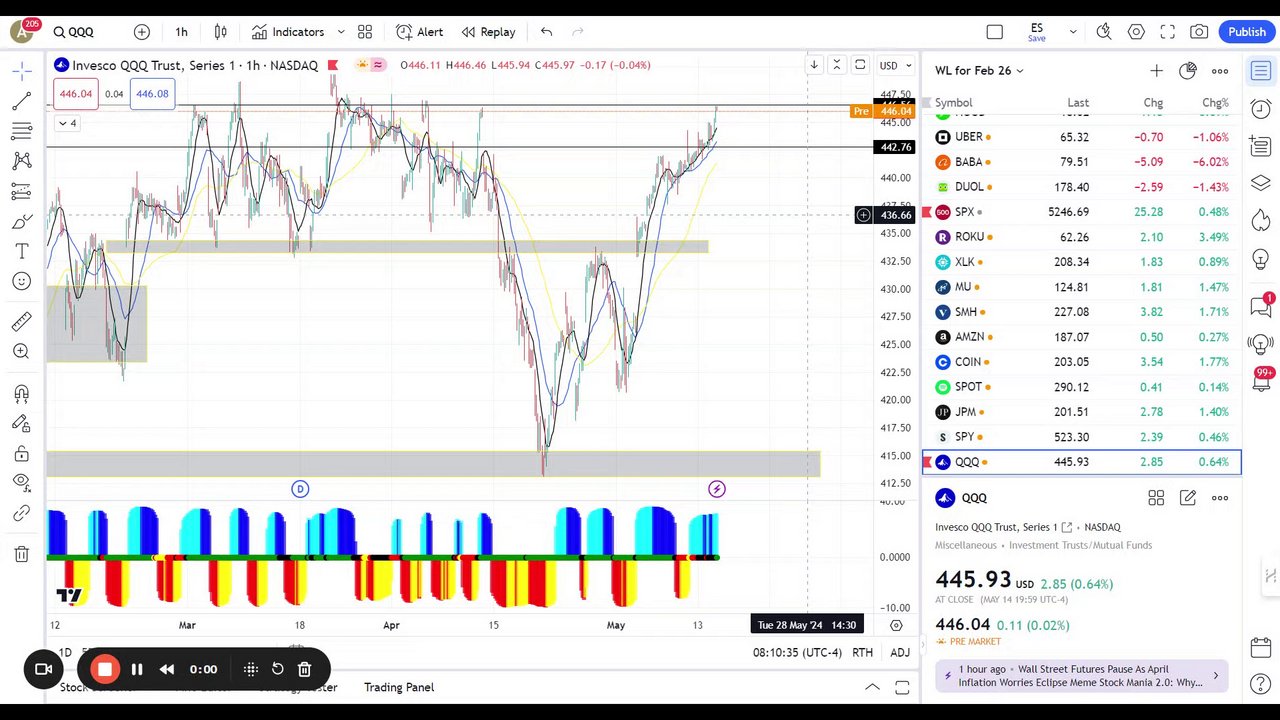Open the Wall Street Futures news headline

coord(1084,676)
